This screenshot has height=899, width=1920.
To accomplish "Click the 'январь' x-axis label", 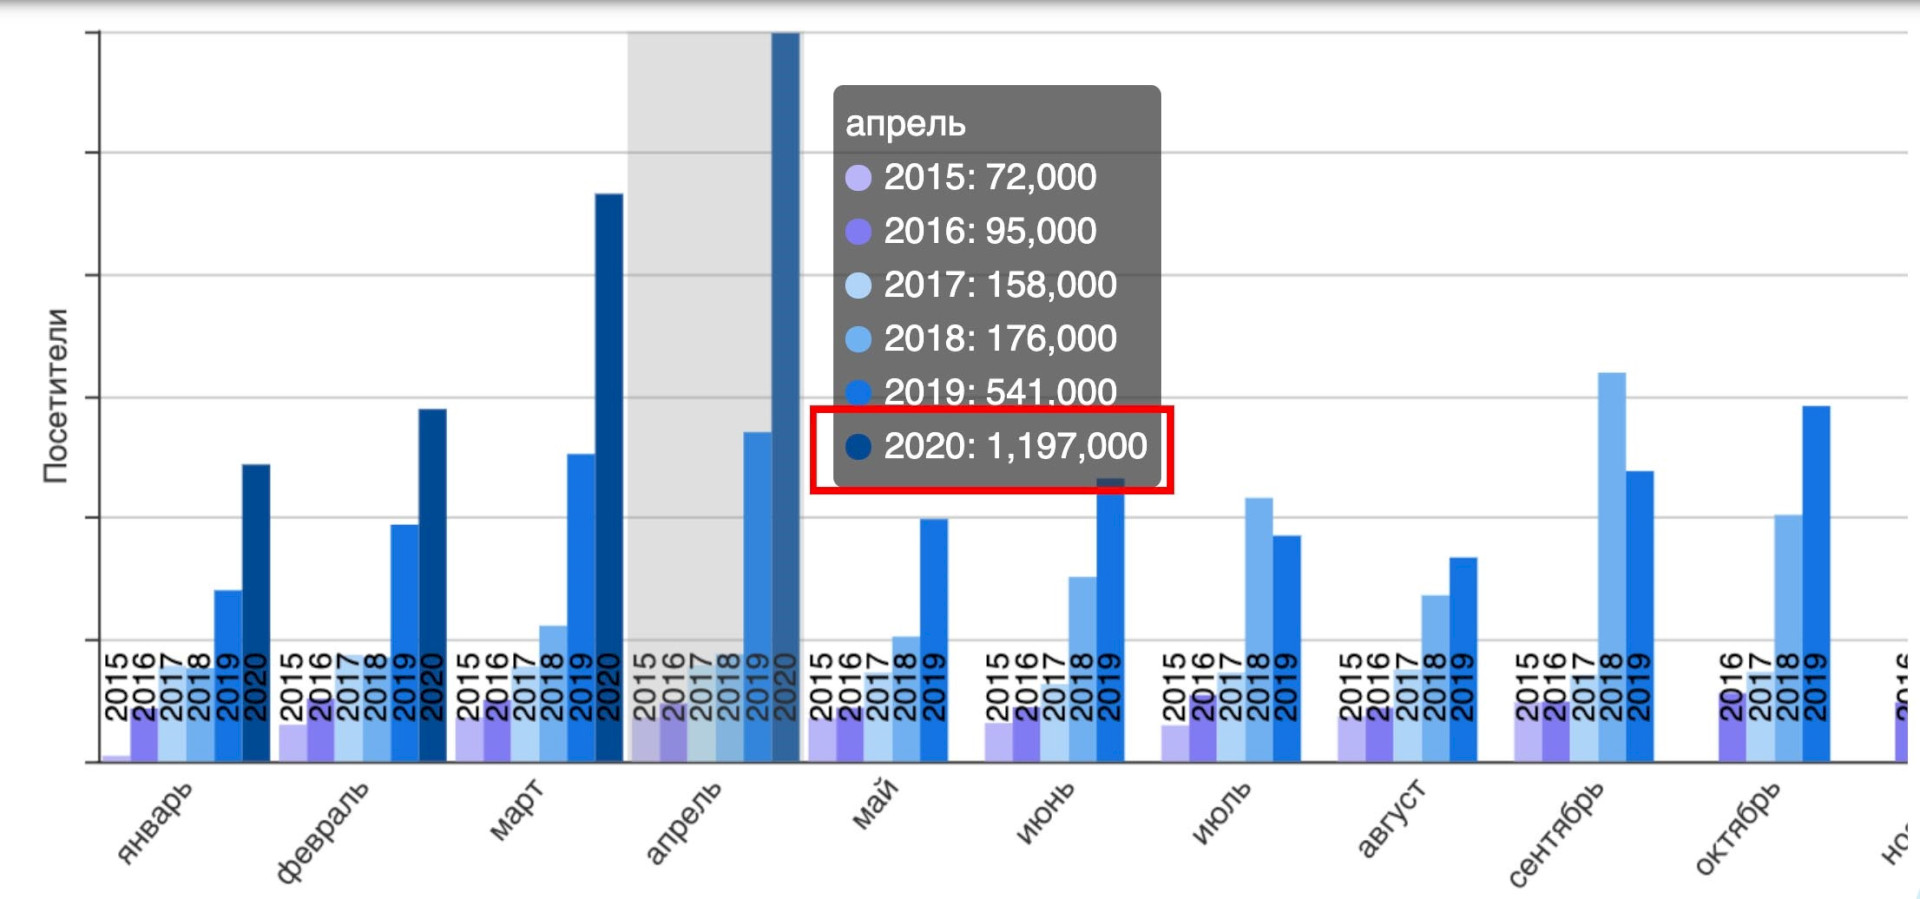I will click(153, 822).
